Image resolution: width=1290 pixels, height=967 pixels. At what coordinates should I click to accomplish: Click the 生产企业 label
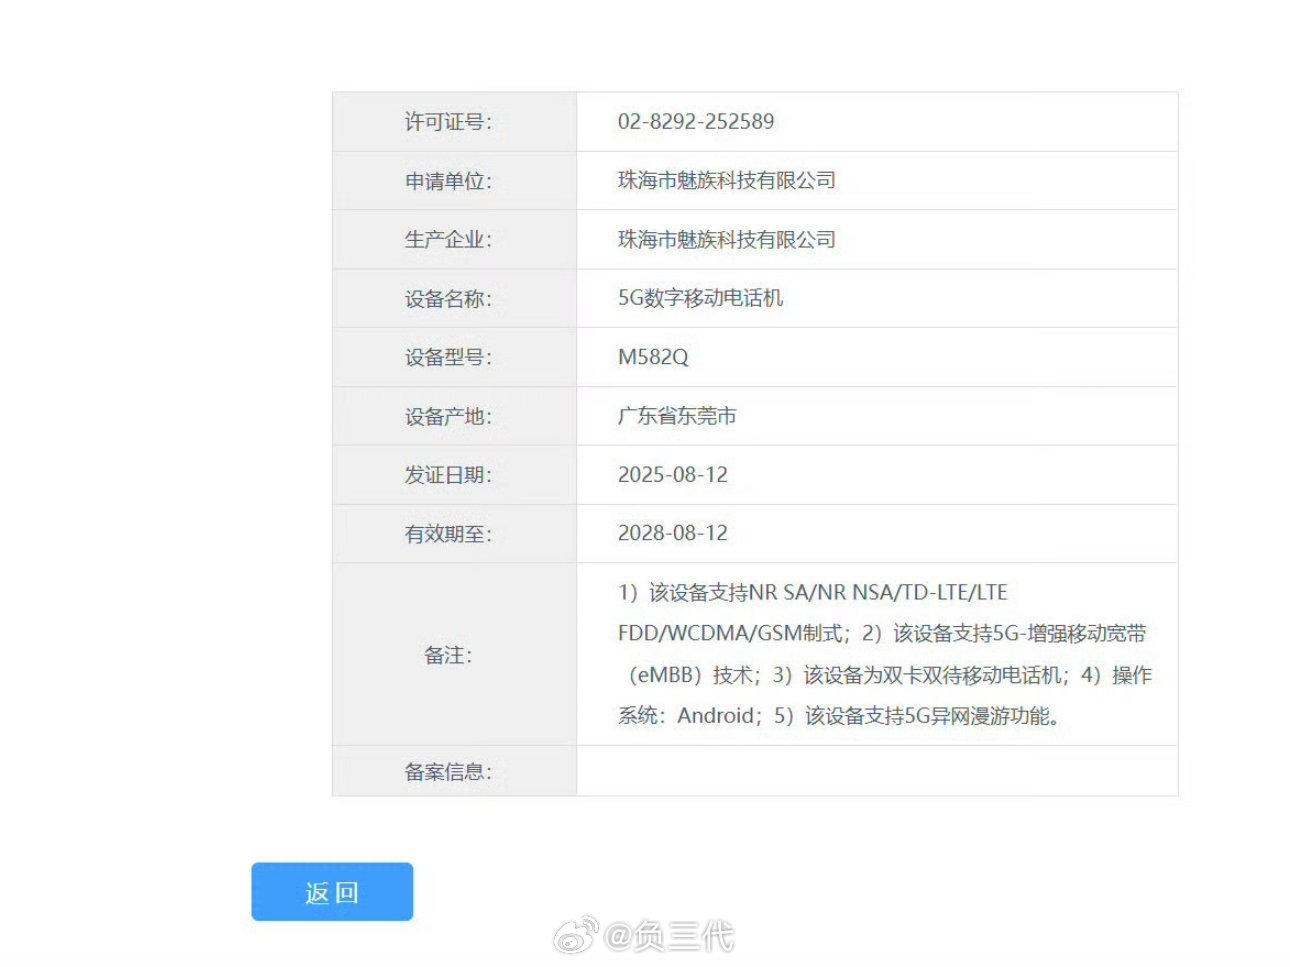pyautogui.click(x=448, y=240)
